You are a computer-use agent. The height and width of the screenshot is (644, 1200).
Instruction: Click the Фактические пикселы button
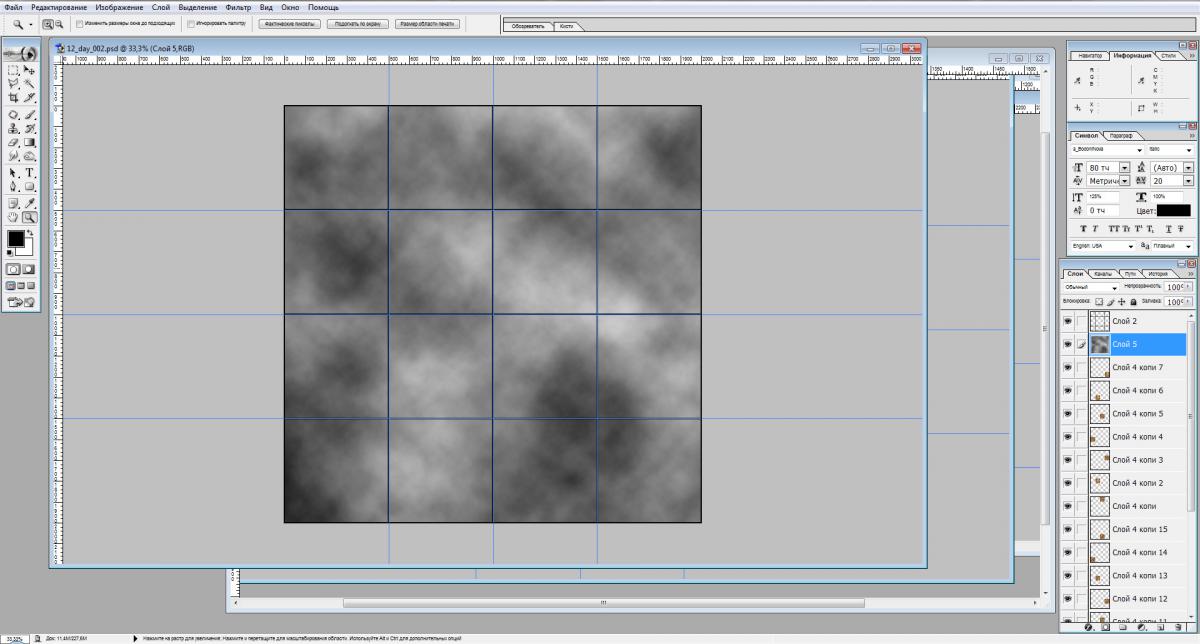tap(288, 23)
